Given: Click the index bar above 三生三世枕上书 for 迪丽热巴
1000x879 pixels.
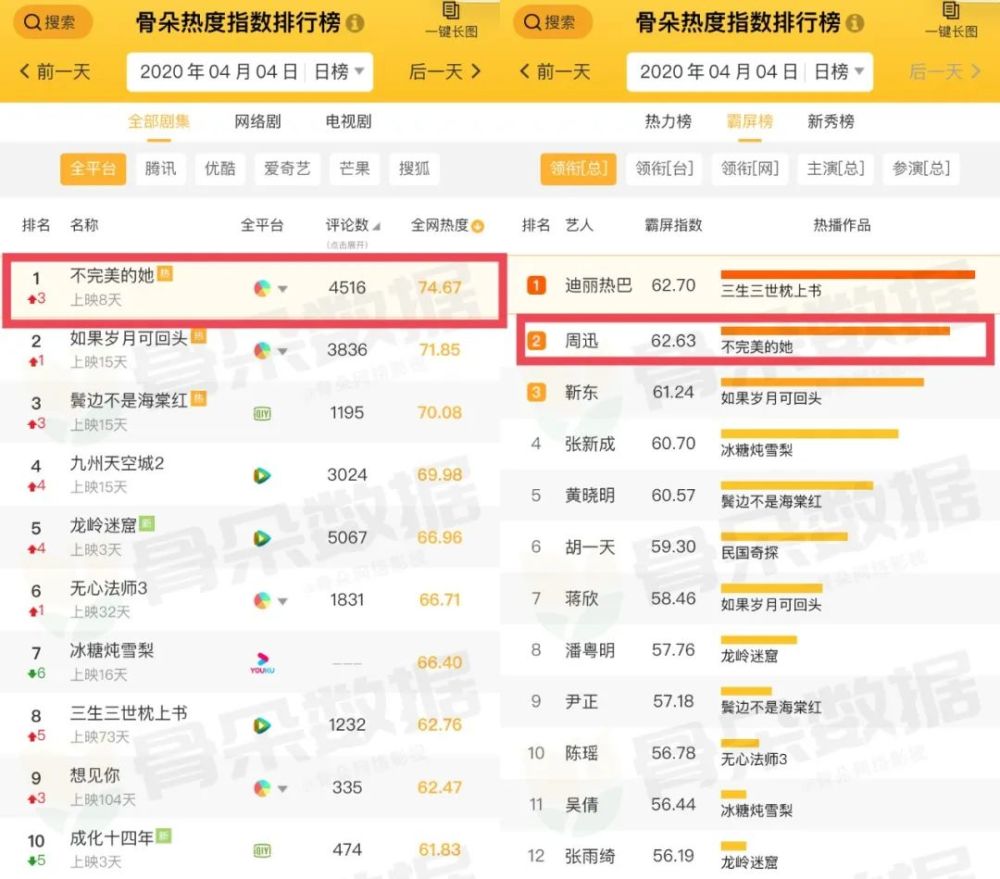Looking at the screenshot, I should [x=848, y=274].
